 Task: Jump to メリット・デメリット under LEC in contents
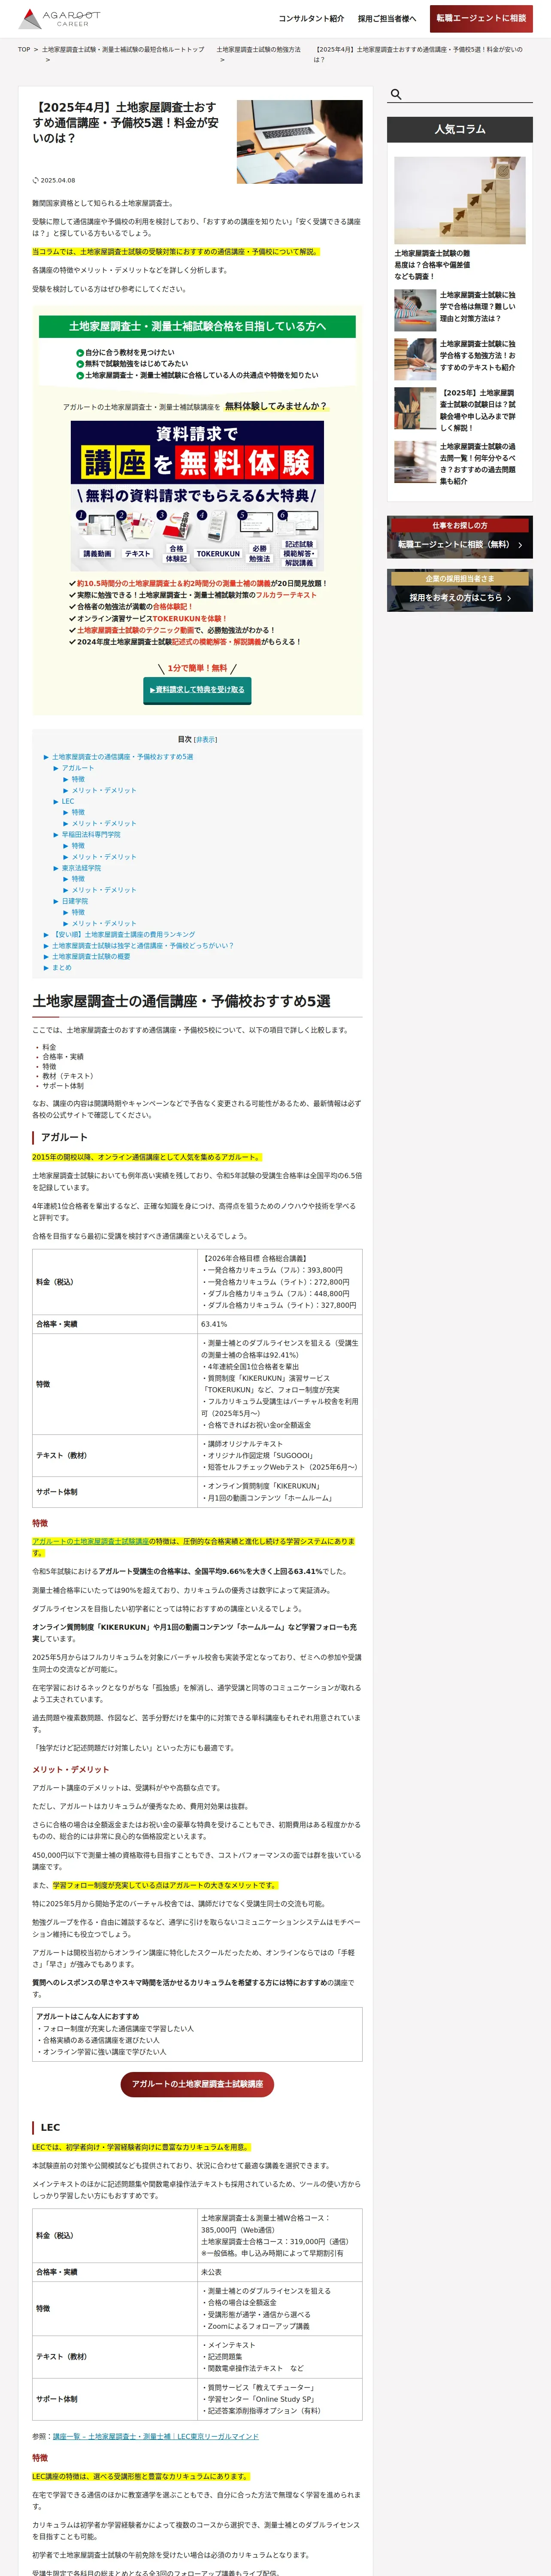(104, 823)
